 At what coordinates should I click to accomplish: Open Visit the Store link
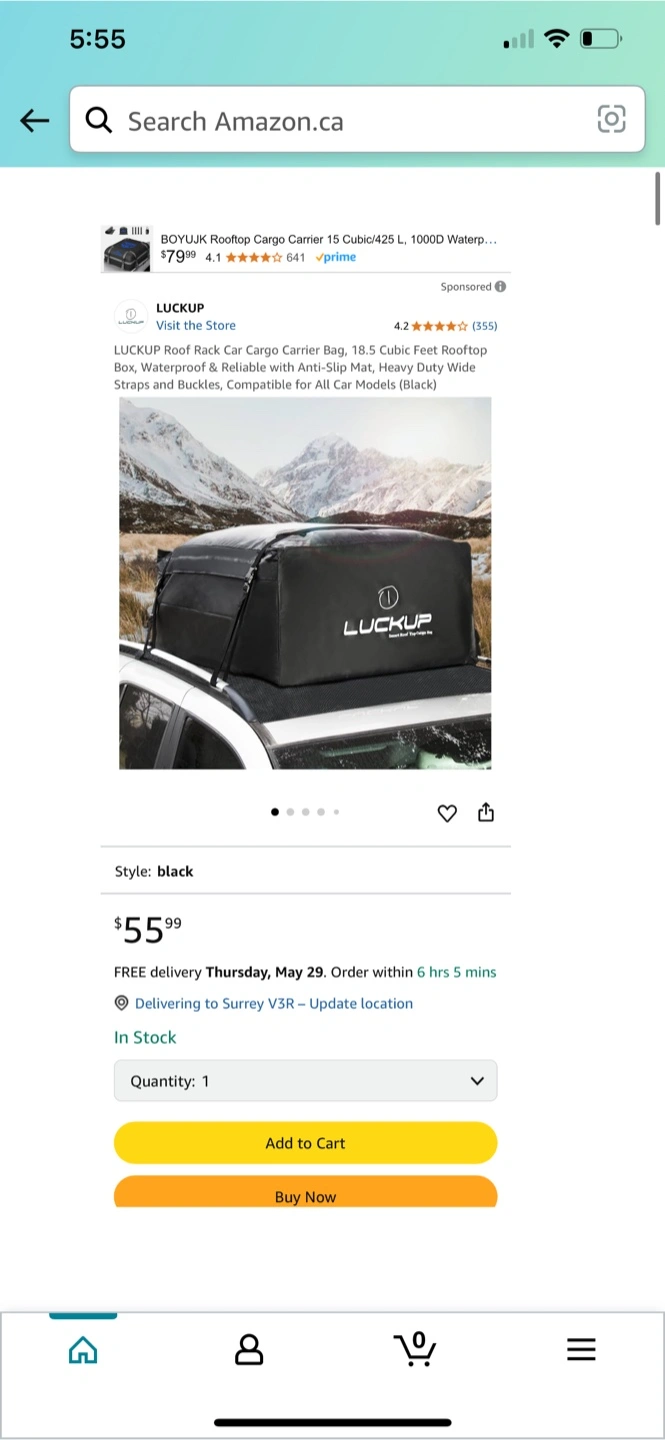point(196,326)
